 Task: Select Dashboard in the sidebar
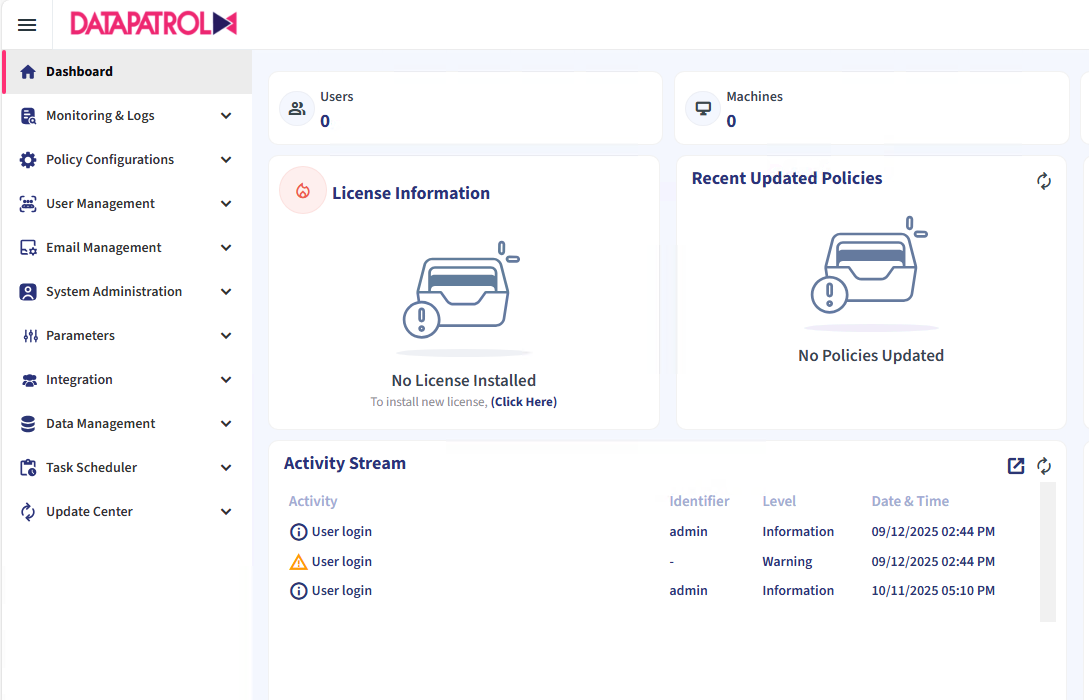pos(80,72)
